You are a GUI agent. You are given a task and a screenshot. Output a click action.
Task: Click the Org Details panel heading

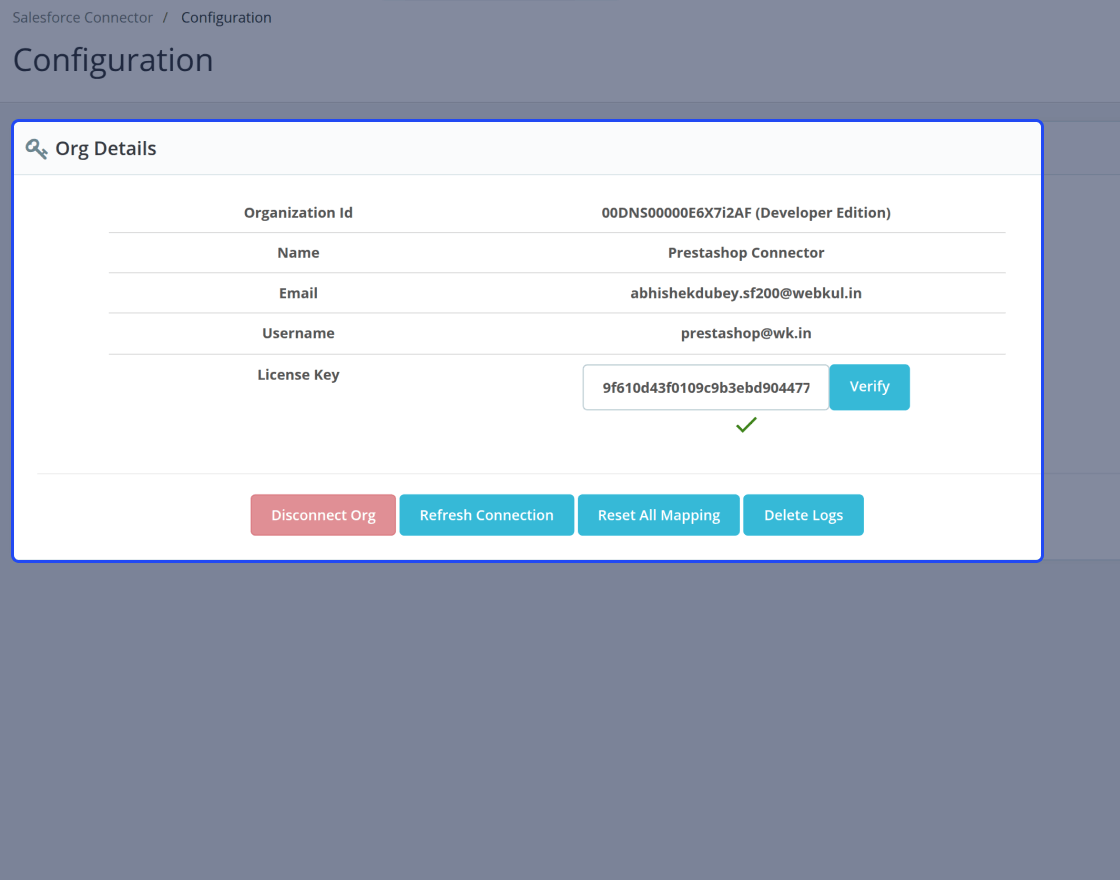point(106,149)
